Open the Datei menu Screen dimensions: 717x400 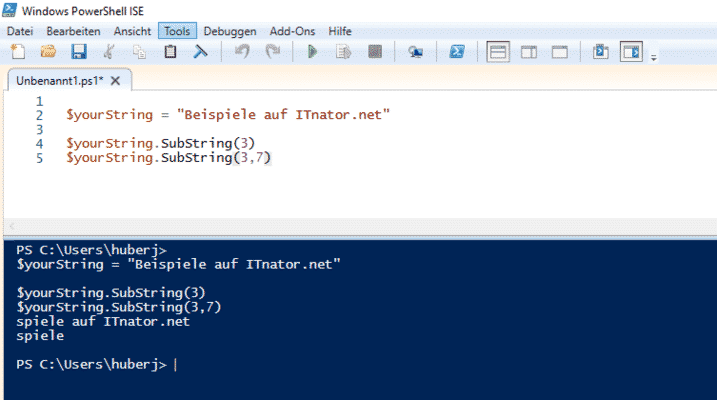point(20,32)
